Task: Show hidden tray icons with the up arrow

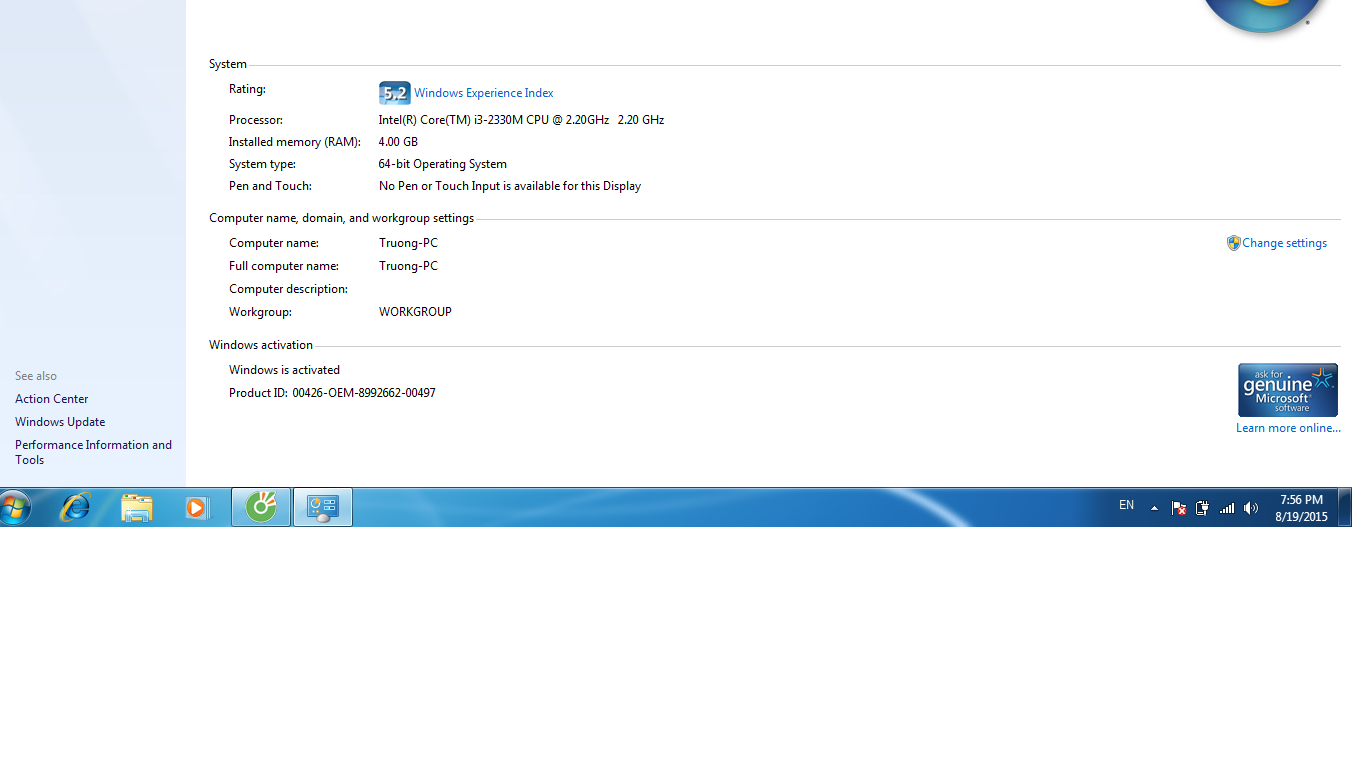Action: click(x=1154, y=508)
